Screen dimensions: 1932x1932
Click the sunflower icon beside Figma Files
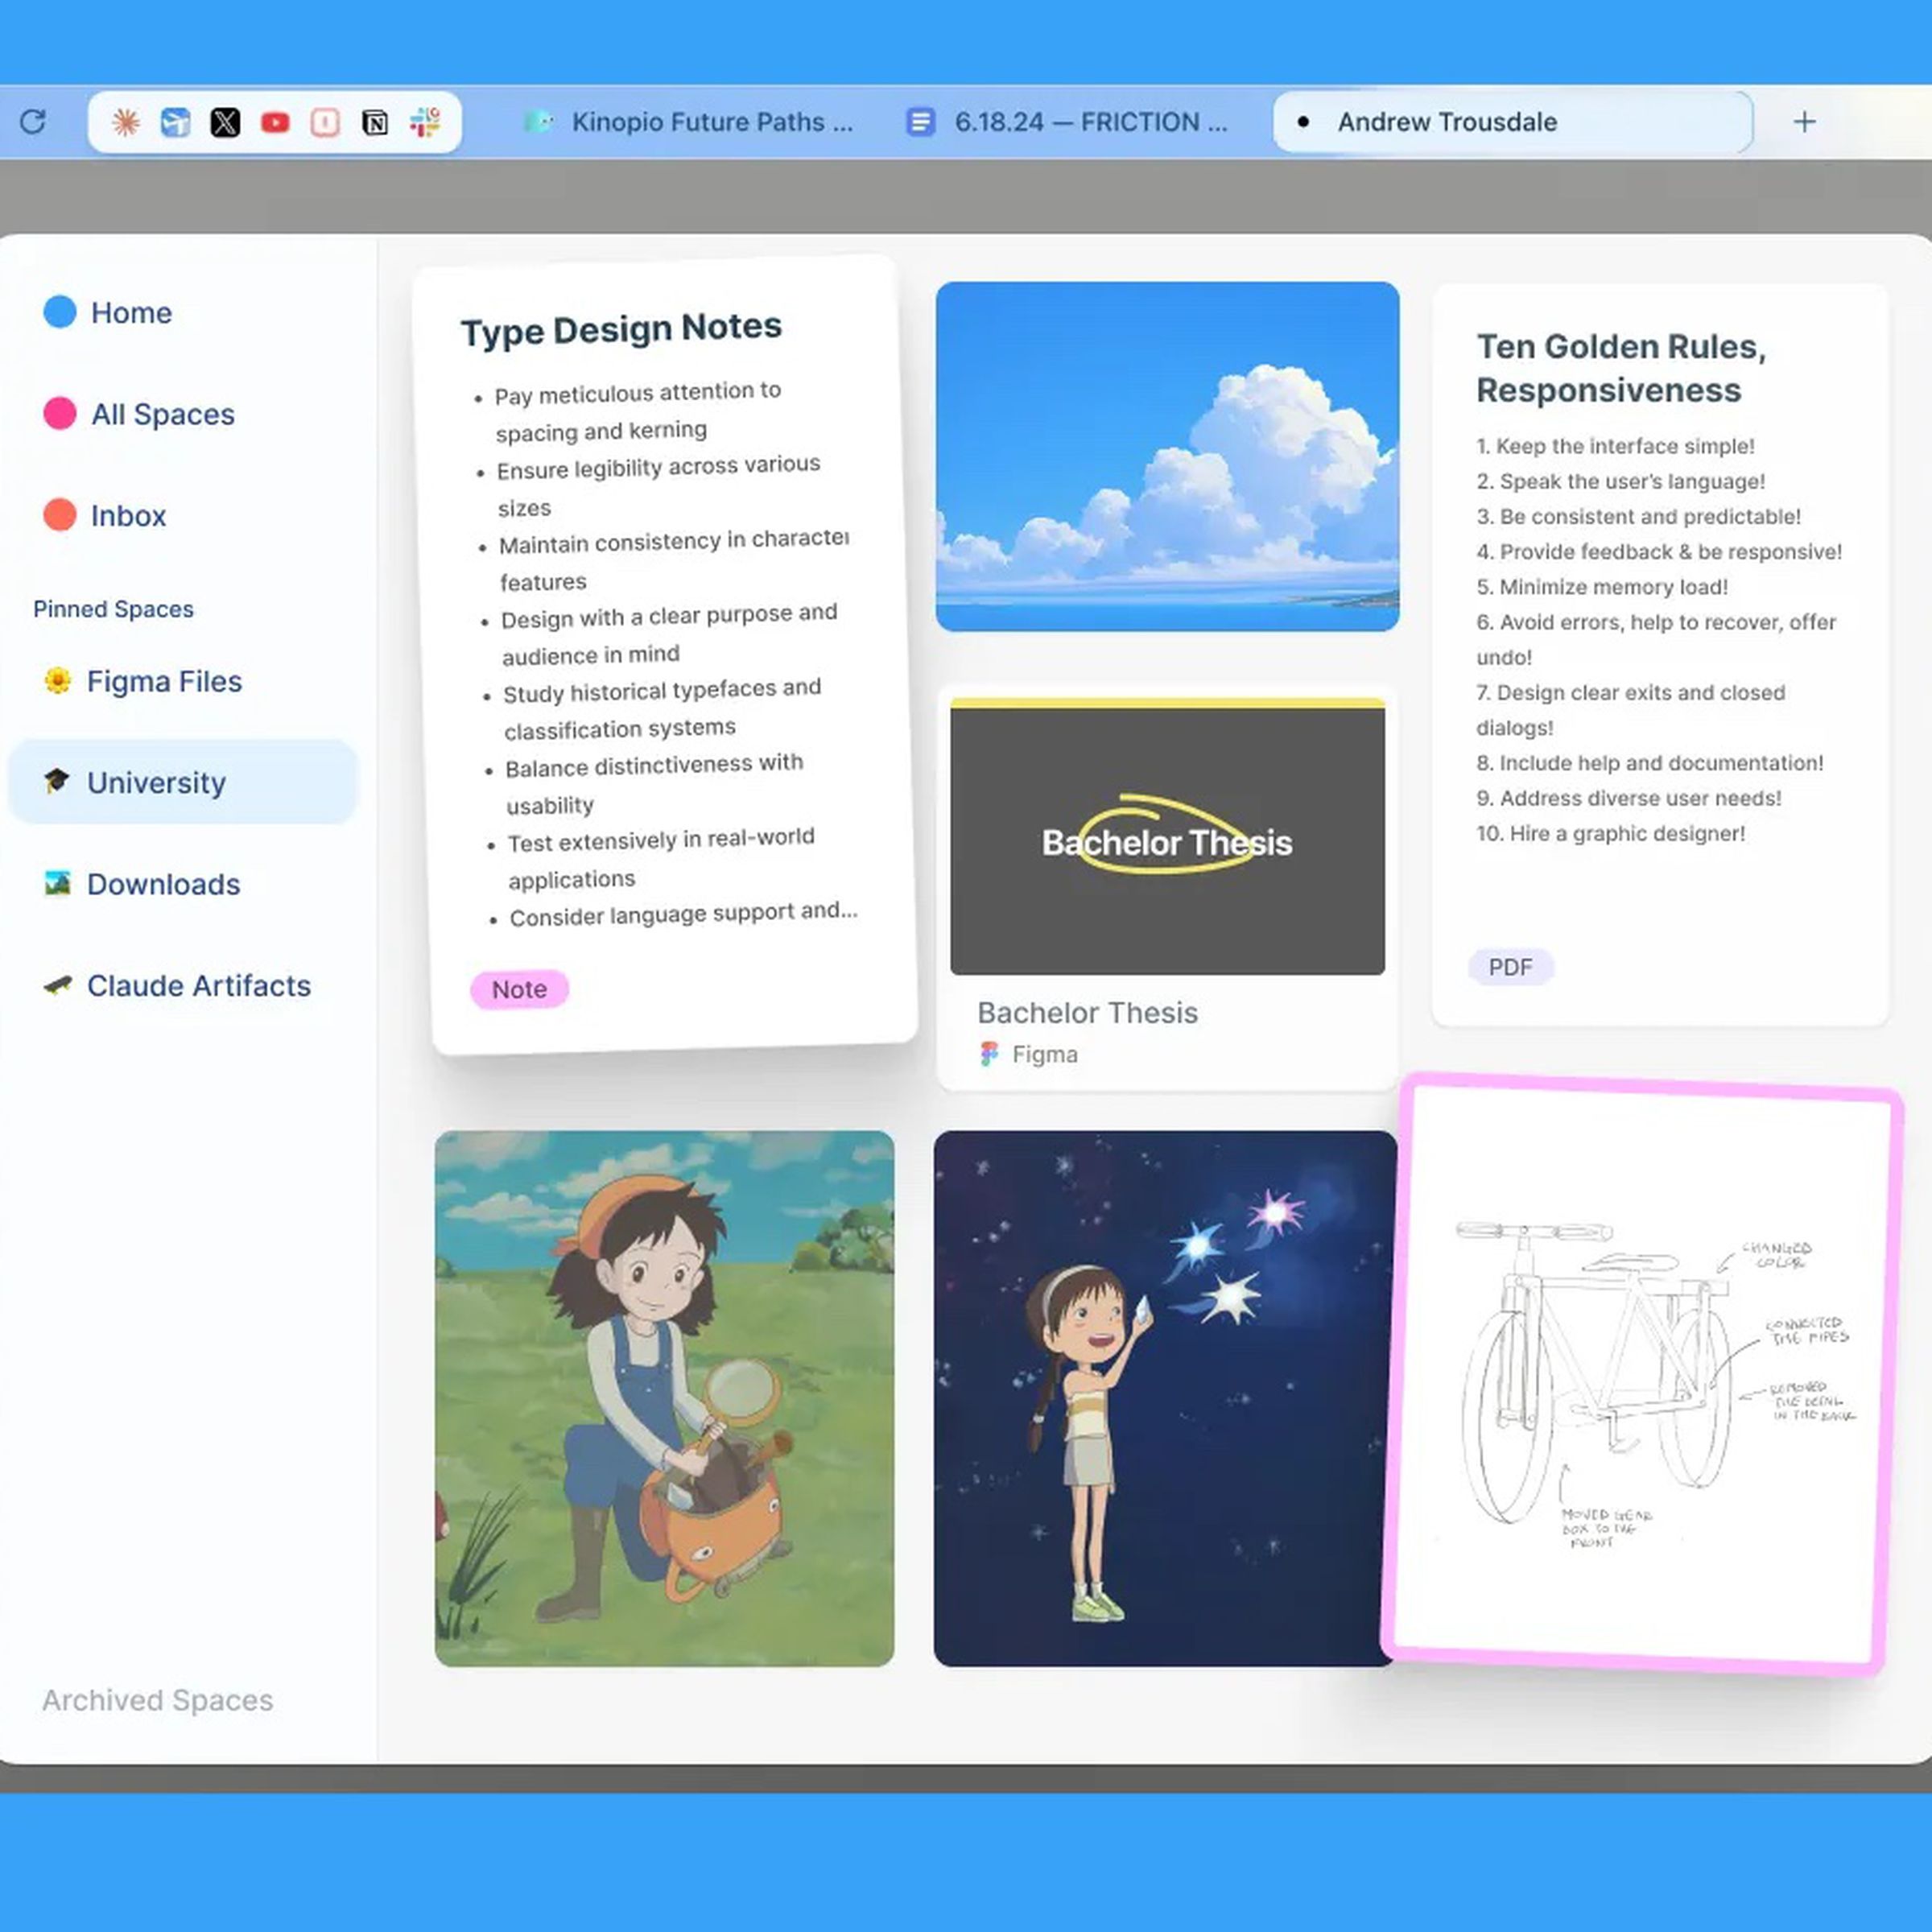(x=58, y=680)
